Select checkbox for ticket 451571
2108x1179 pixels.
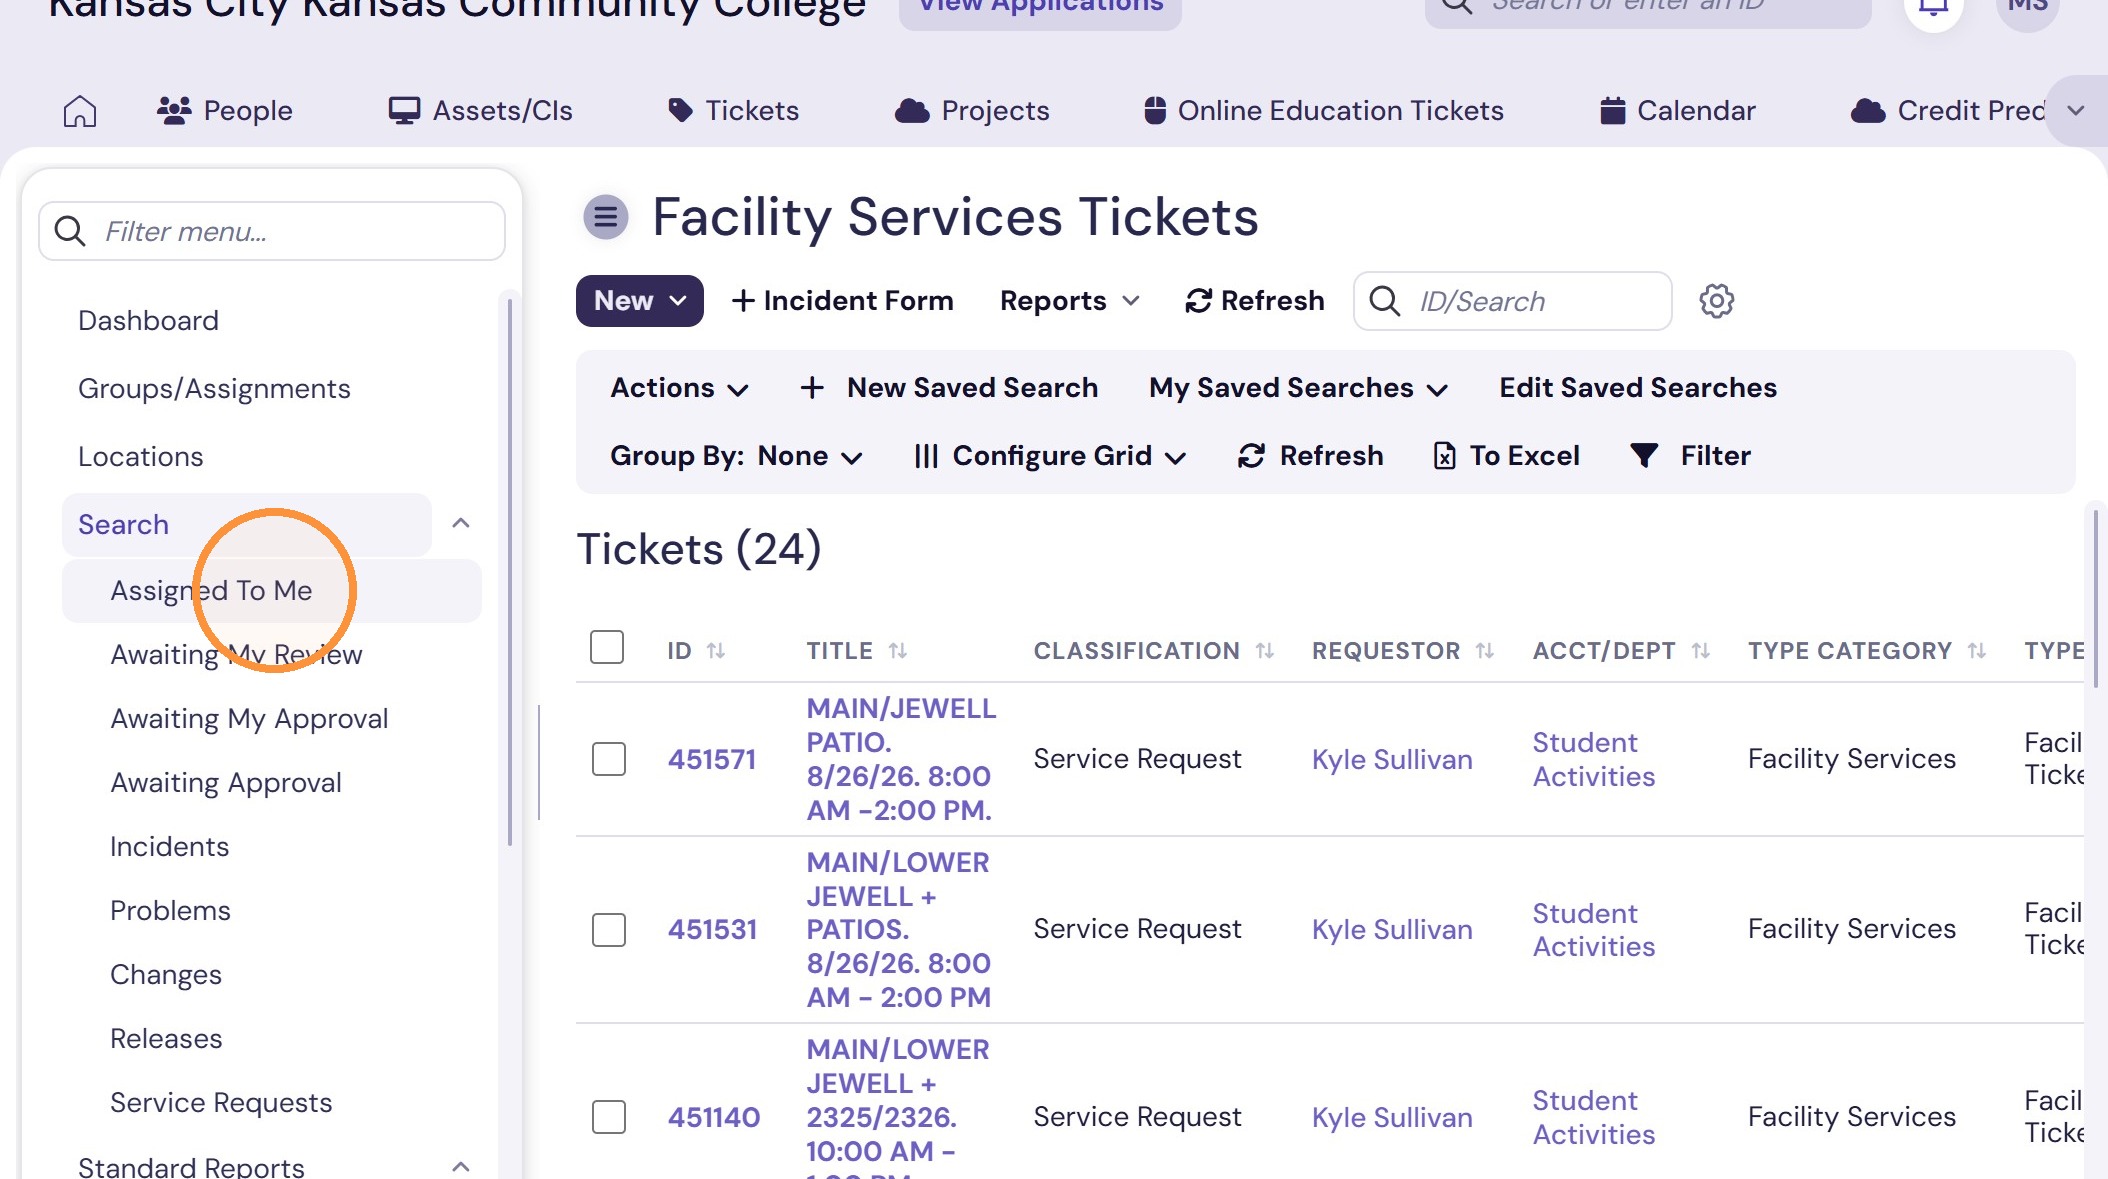pos(609,759)
